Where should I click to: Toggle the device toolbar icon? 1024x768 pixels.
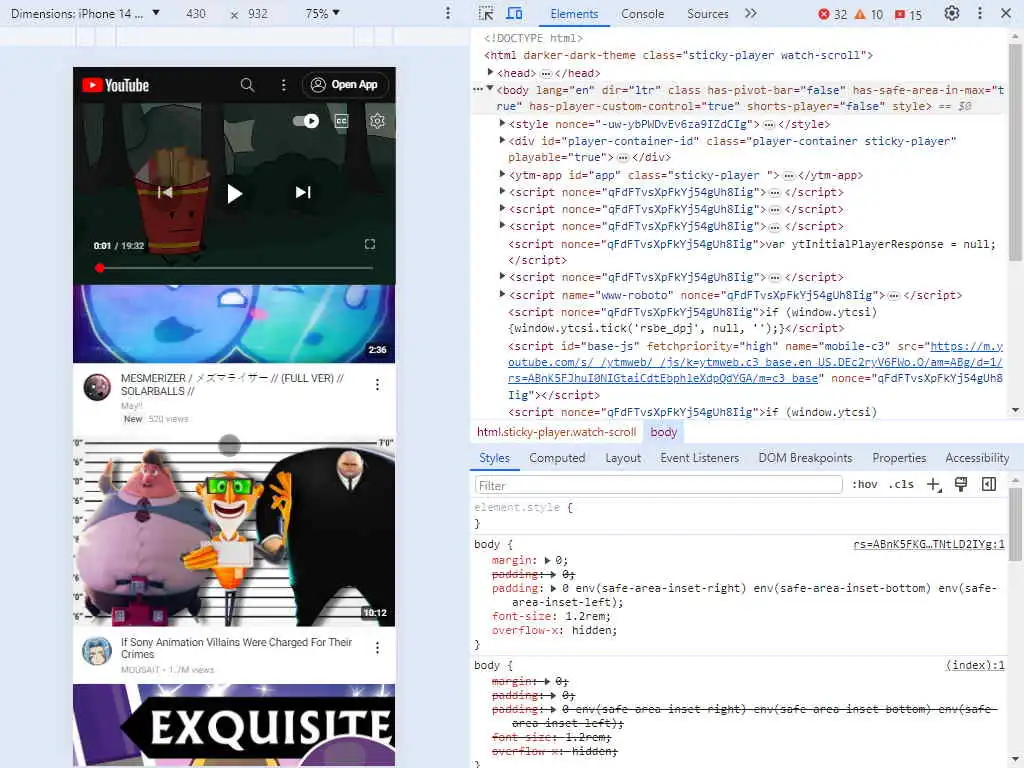(515, 13)
